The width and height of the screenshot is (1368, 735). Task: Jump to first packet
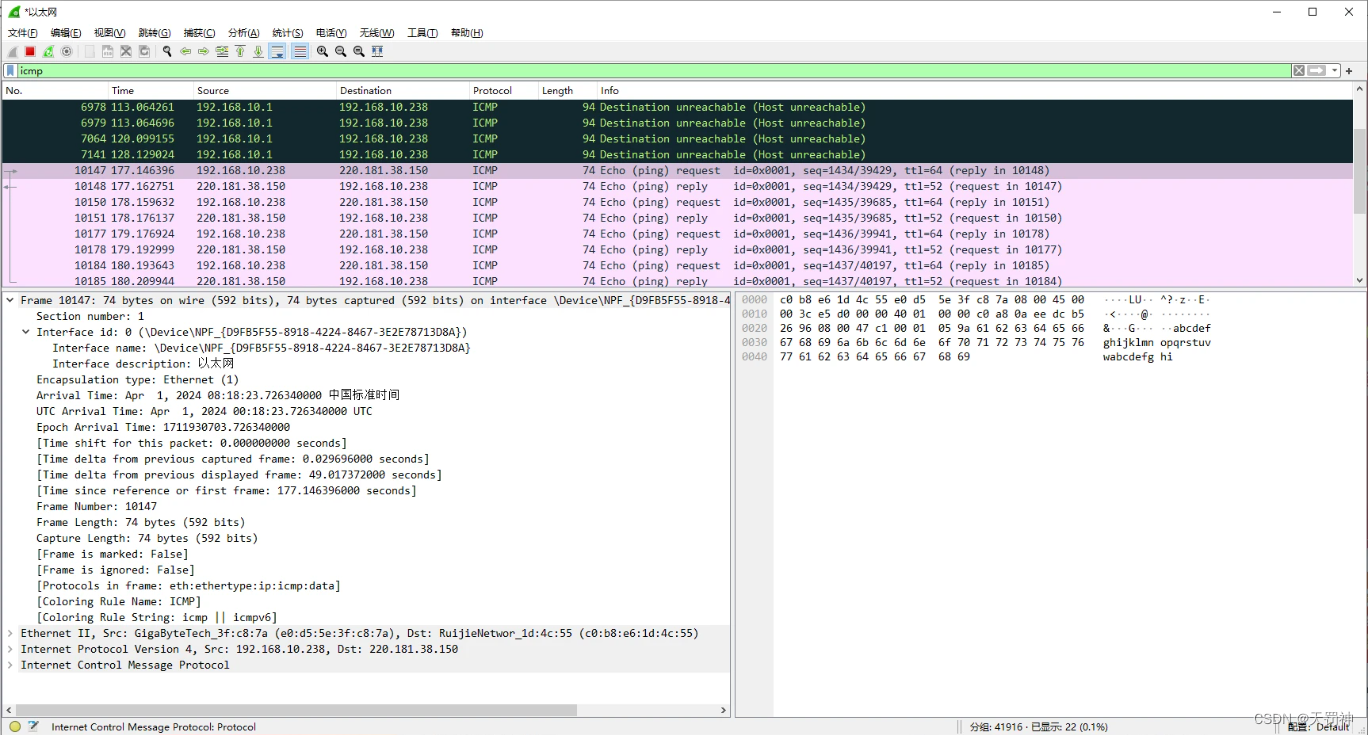pyautogui.click(x=240, y=51)
